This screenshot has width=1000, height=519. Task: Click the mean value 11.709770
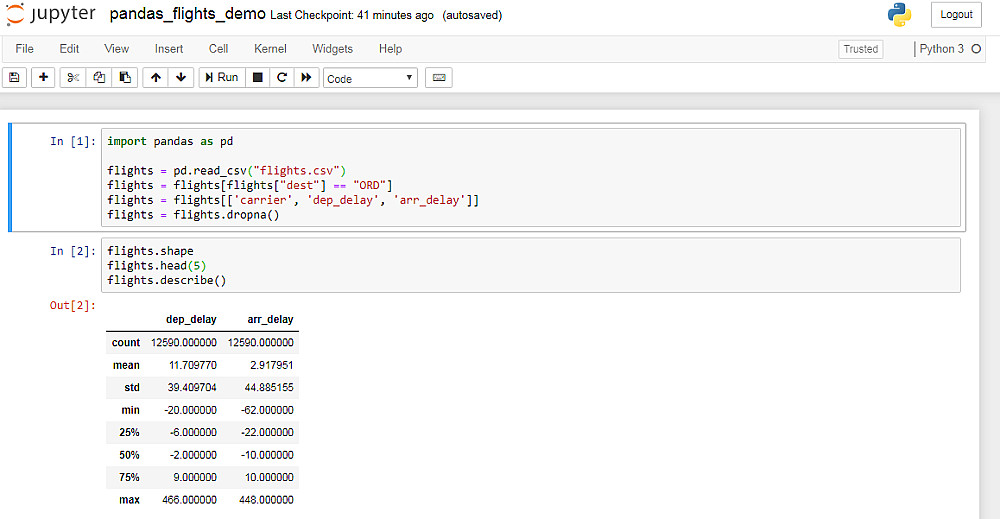193,365
